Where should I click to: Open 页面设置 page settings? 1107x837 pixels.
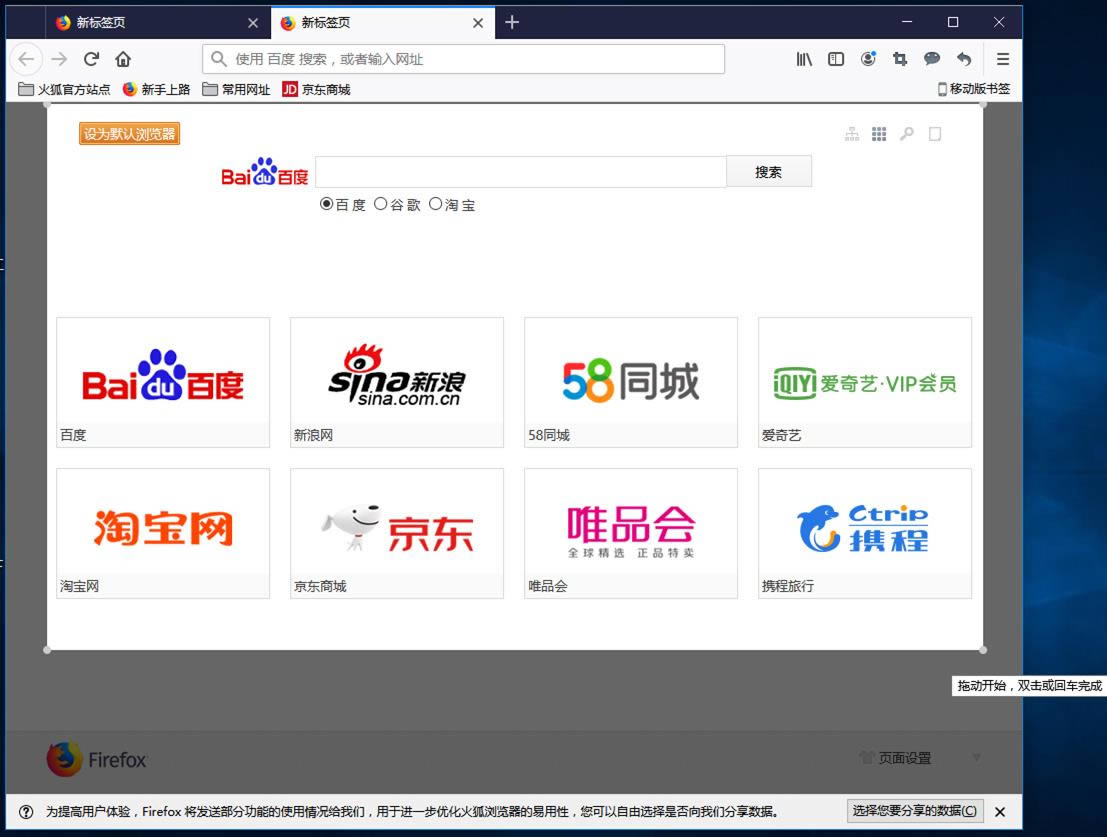pos(896,758)
